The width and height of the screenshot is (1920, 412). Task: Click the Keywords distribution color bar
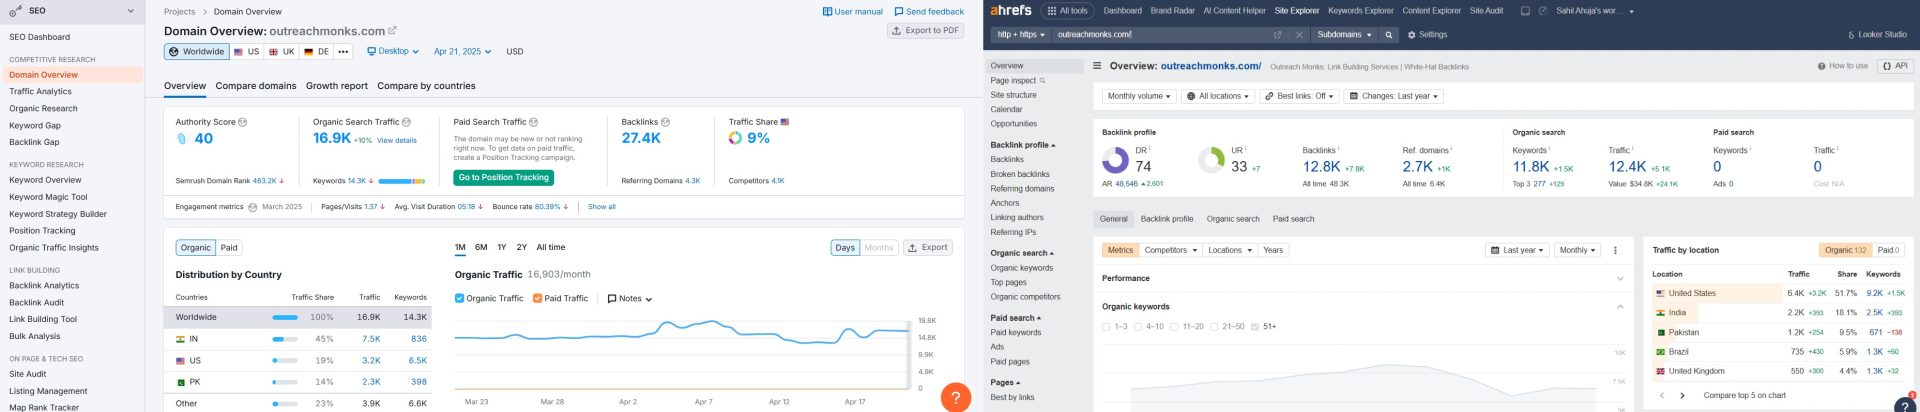(x=402, y=181)
